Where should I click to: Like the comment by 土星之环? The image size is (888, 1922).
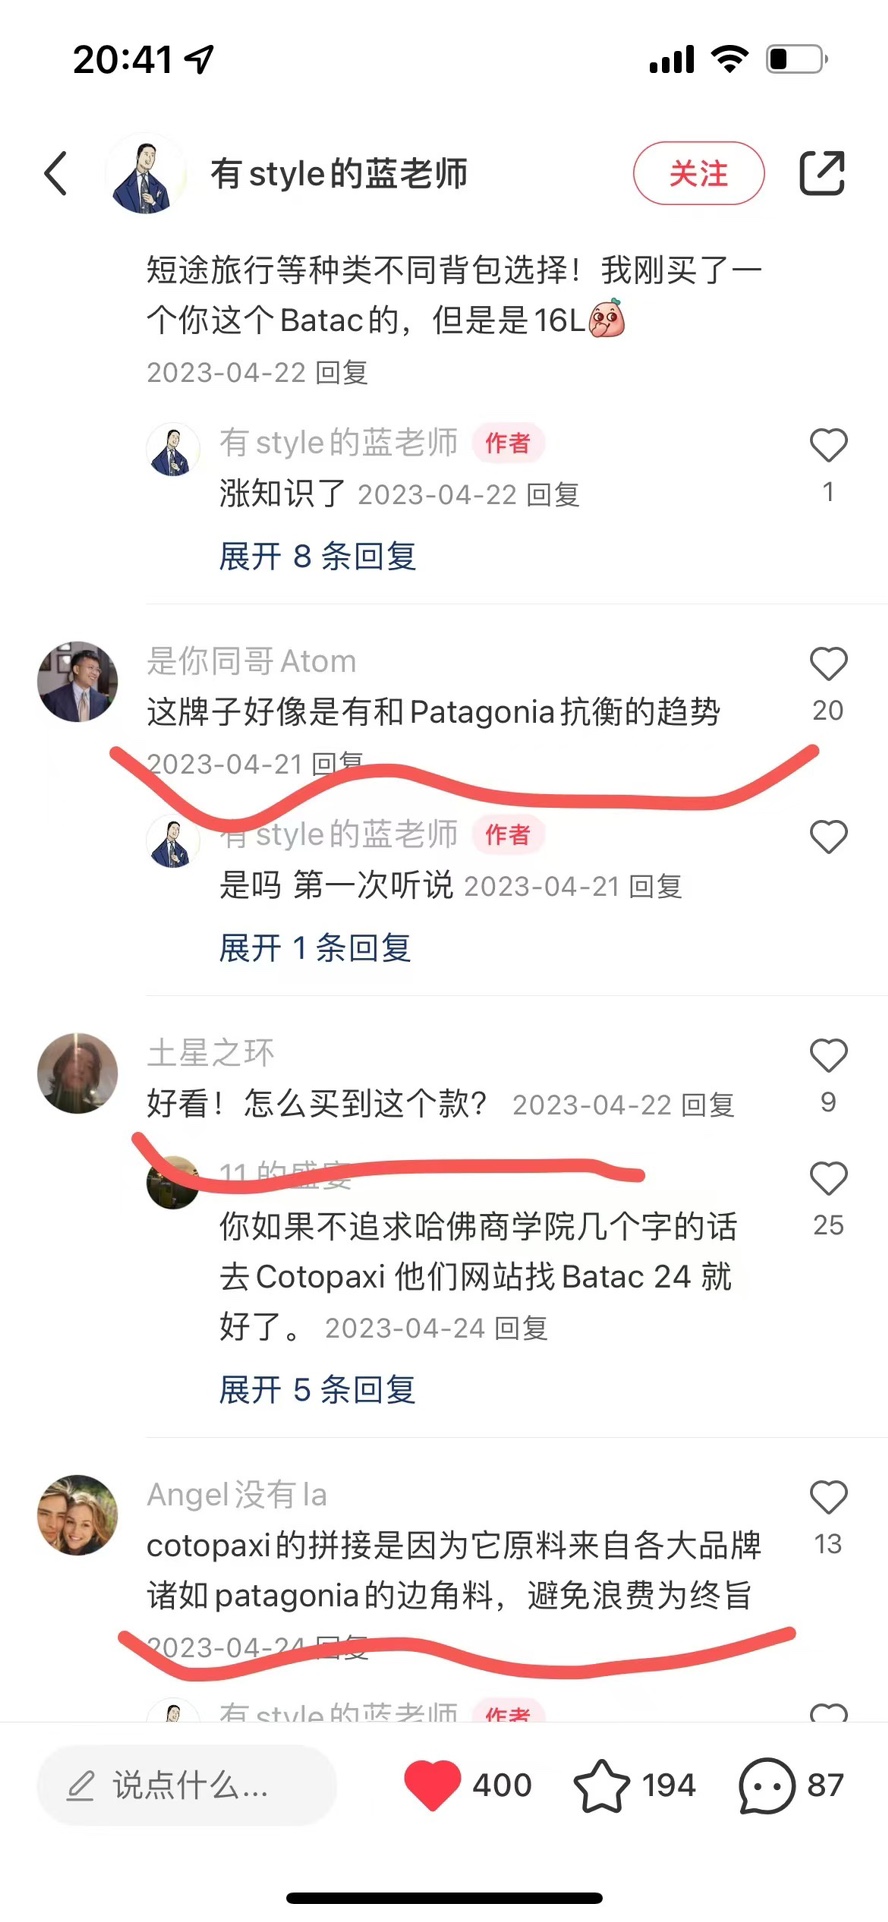828,1056
